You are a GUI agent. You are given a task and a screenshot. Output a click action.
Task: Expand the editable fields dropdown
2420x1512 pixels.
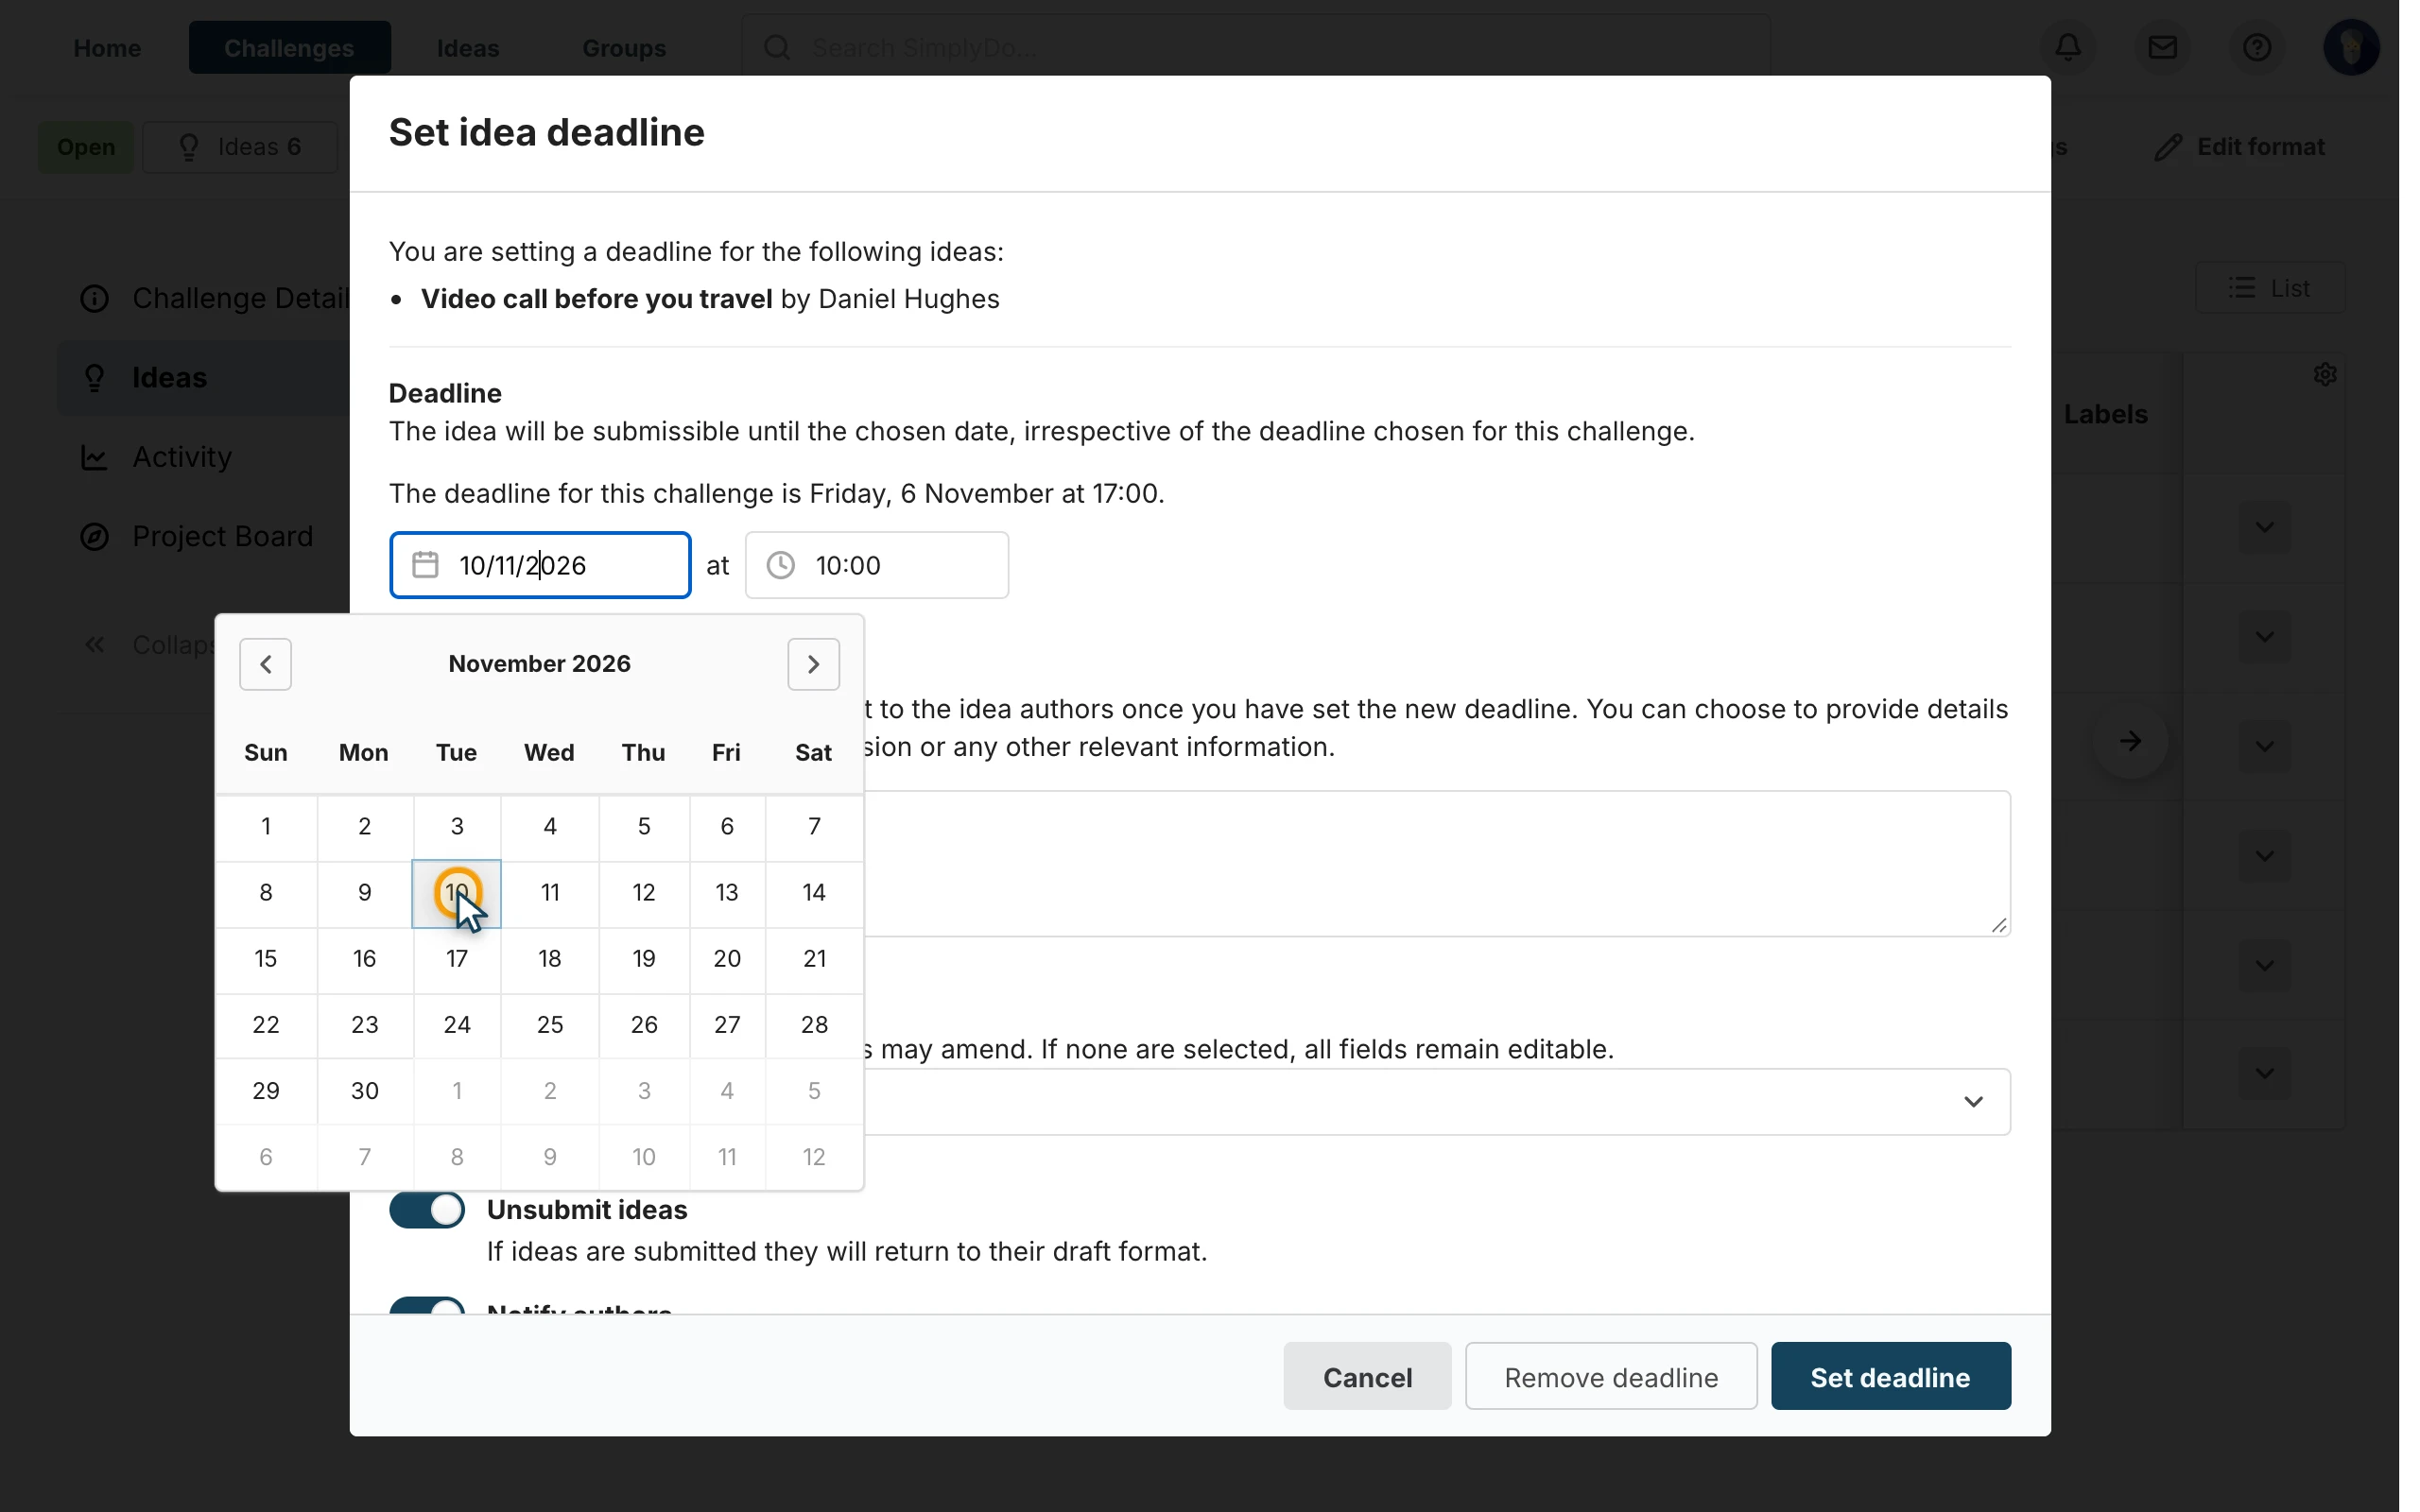tap(1972, 1101)
